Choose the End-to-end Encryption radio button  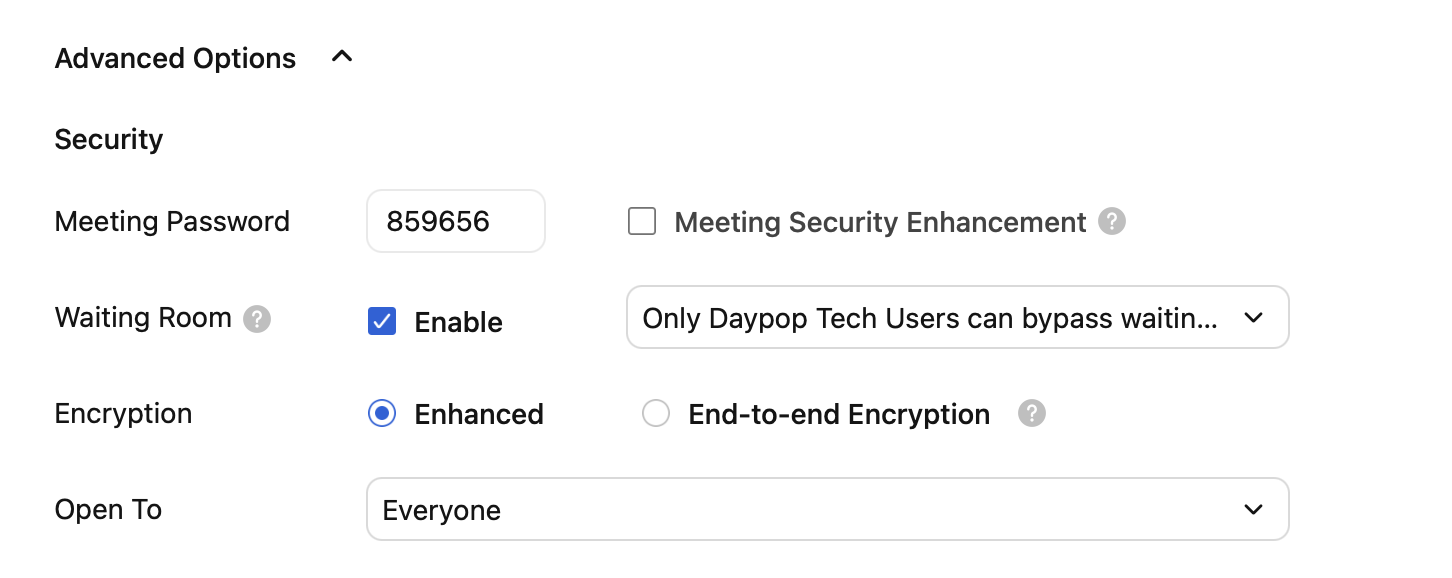click(x=656, y=413)
